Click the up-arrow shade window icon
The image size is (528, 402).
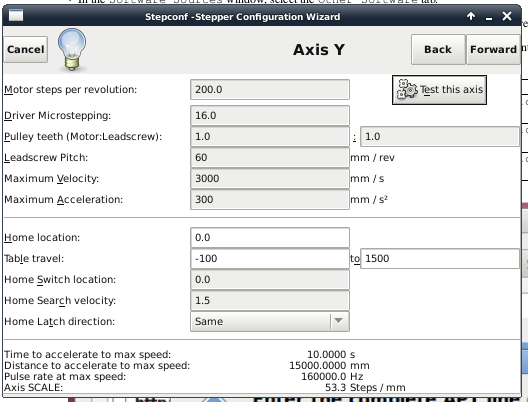(471, 16)
